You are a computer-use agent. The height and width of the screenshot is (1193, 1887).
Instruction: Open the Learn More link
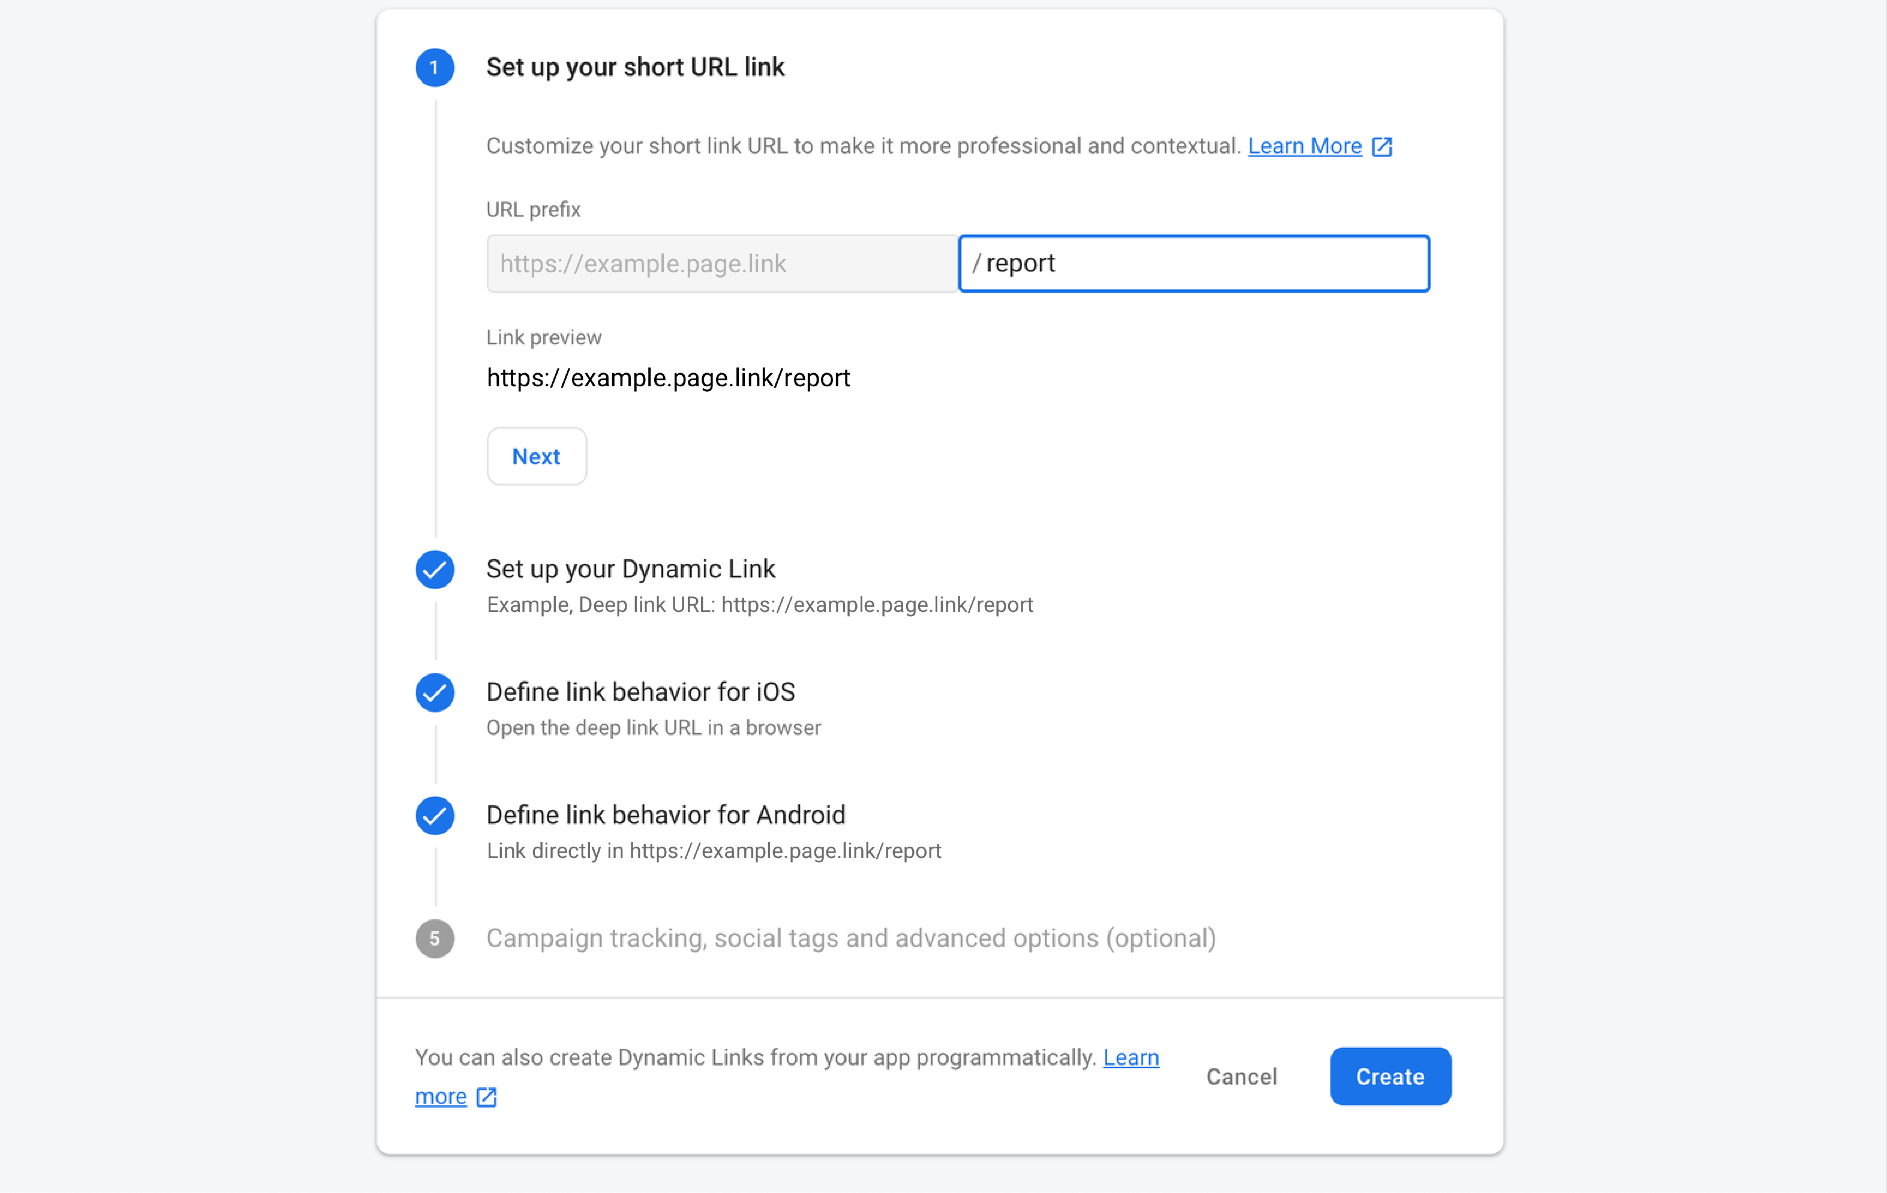coord(1305,146)
